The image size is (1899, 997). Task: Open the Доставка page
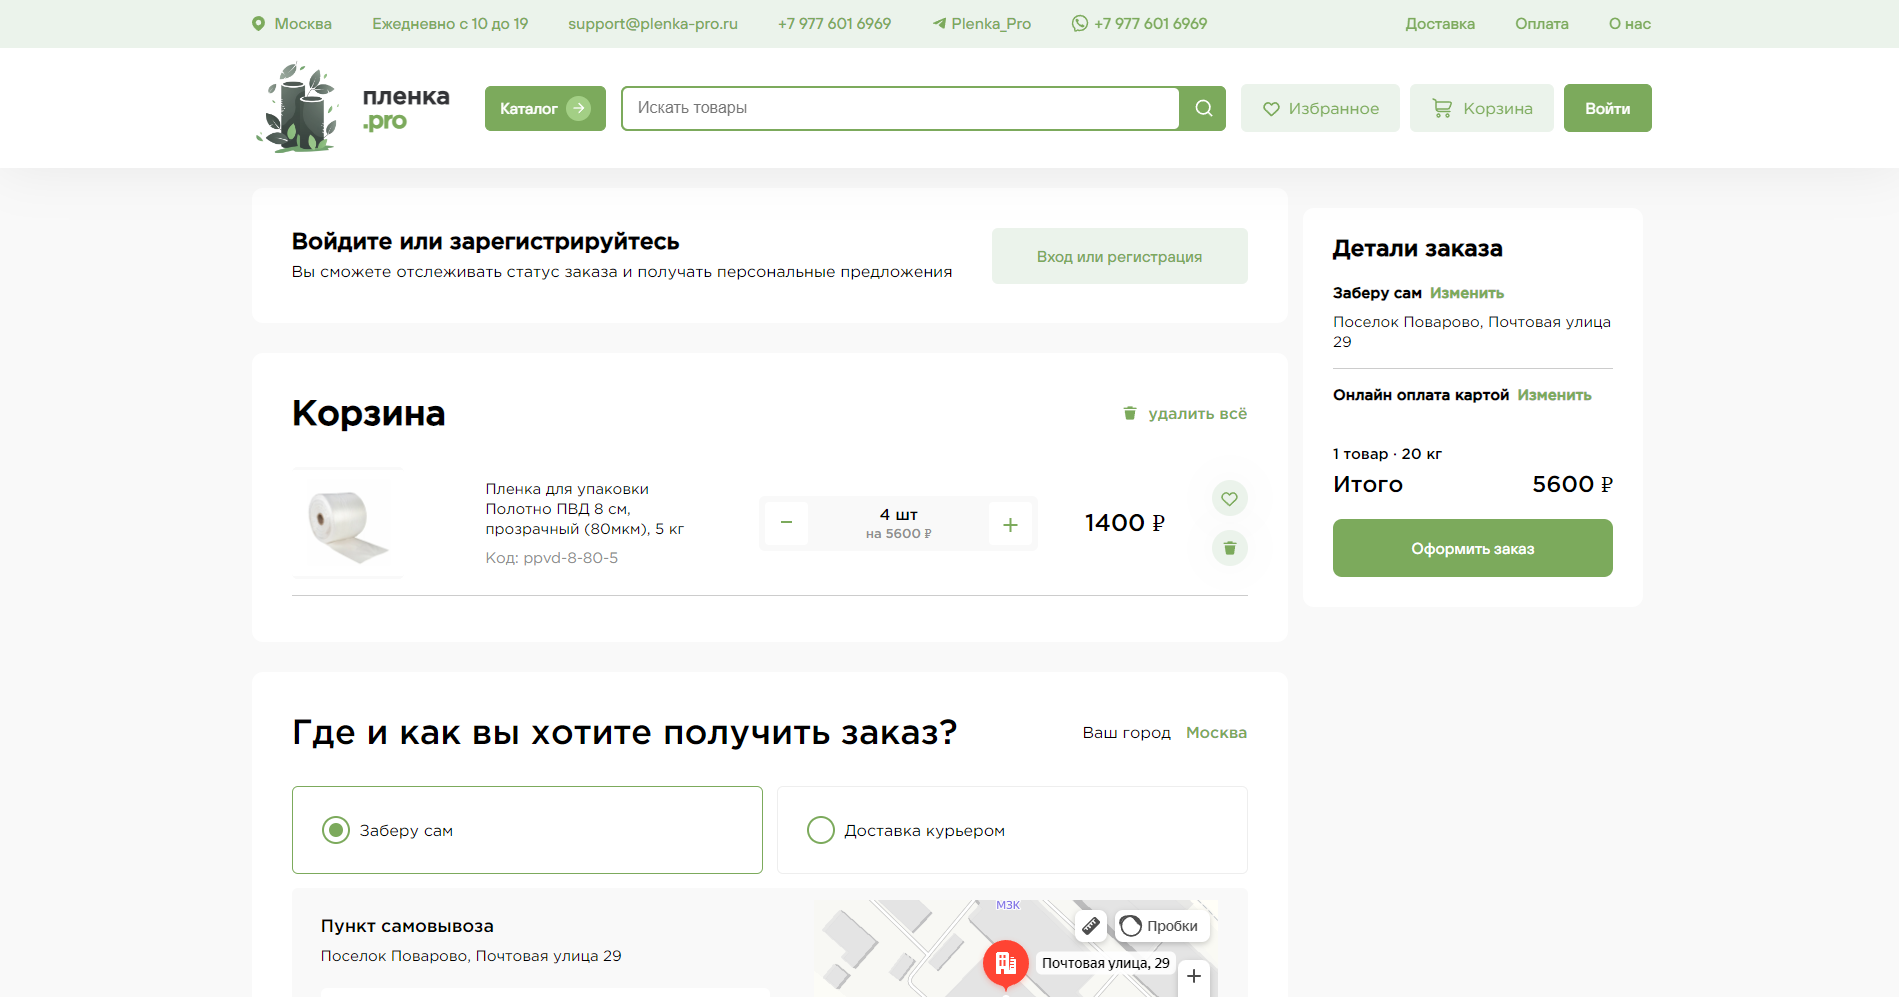coord(1440,24)
